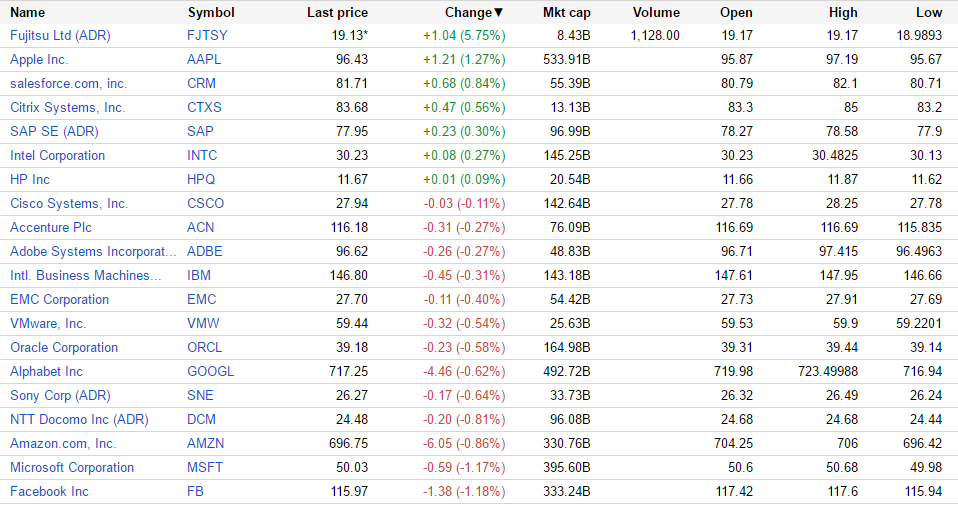Viewport: 958px width, 506px height.
Task: Click the FB ticker symbol
Action: [x=196, y=491]
